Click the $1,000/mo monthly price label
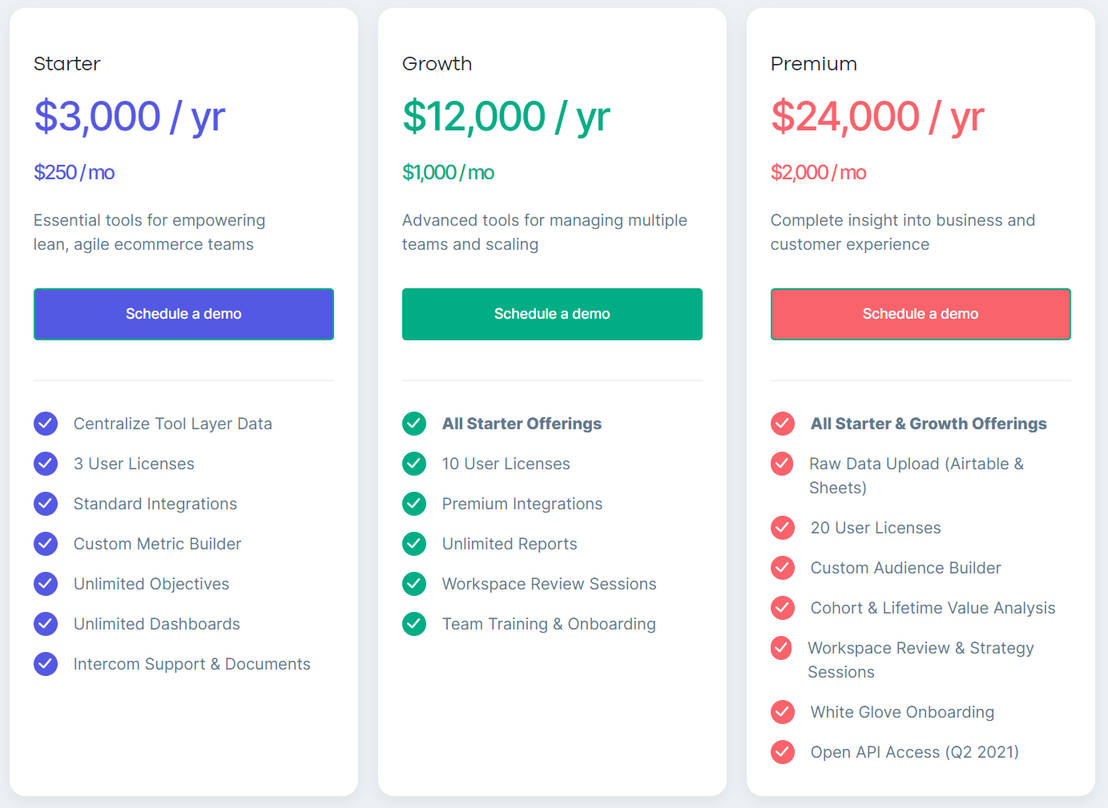Image resolution: width=1108 pixels, height=808 pixels. pyautogui.click(x=448, y=173)
